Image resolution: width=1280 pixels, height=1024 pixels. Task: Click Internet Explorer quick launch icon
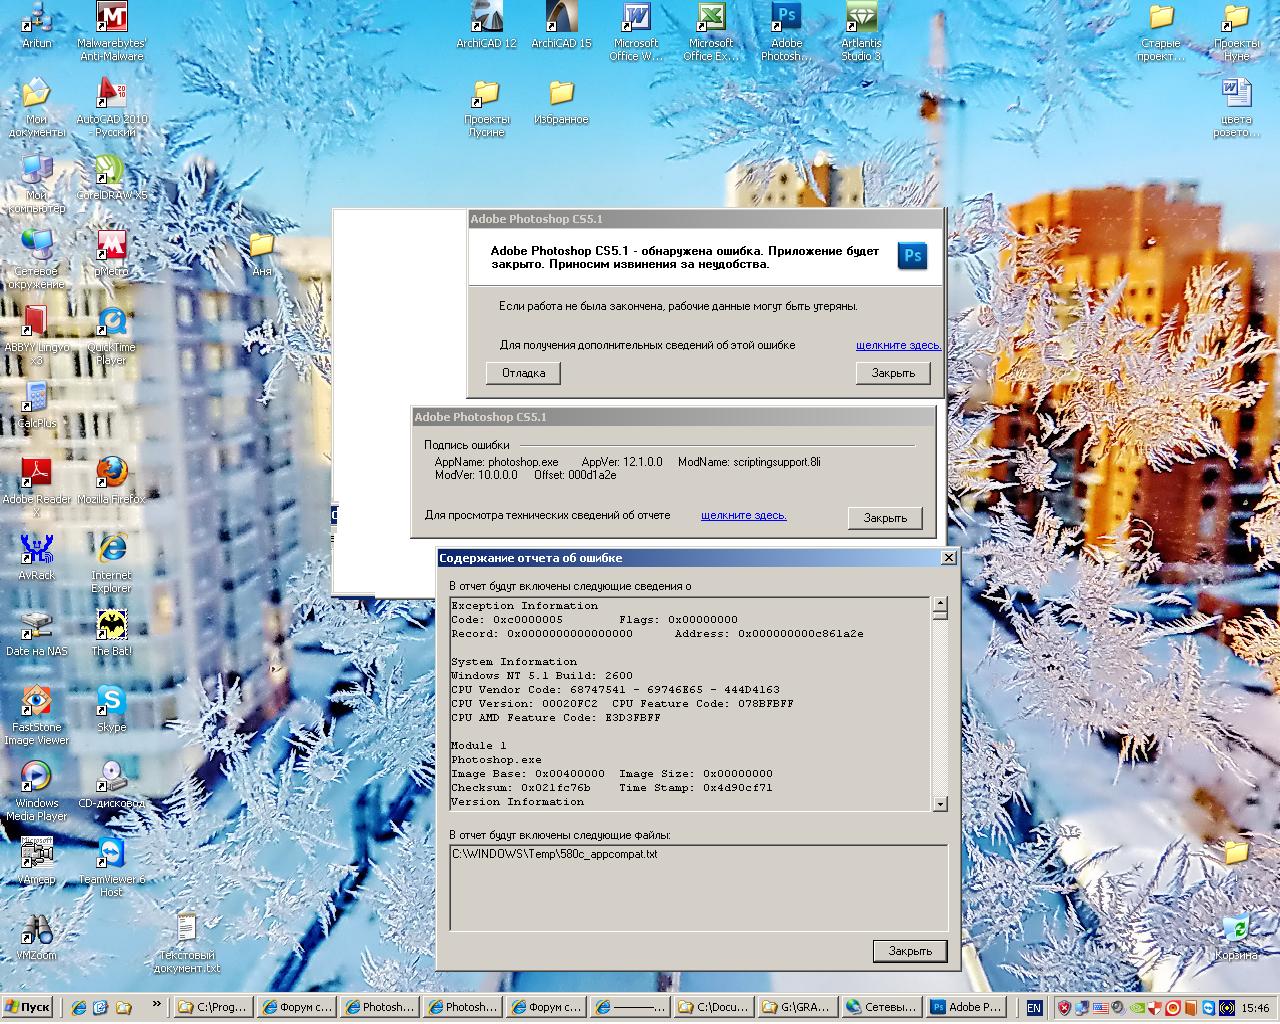tap(79, 1007)
